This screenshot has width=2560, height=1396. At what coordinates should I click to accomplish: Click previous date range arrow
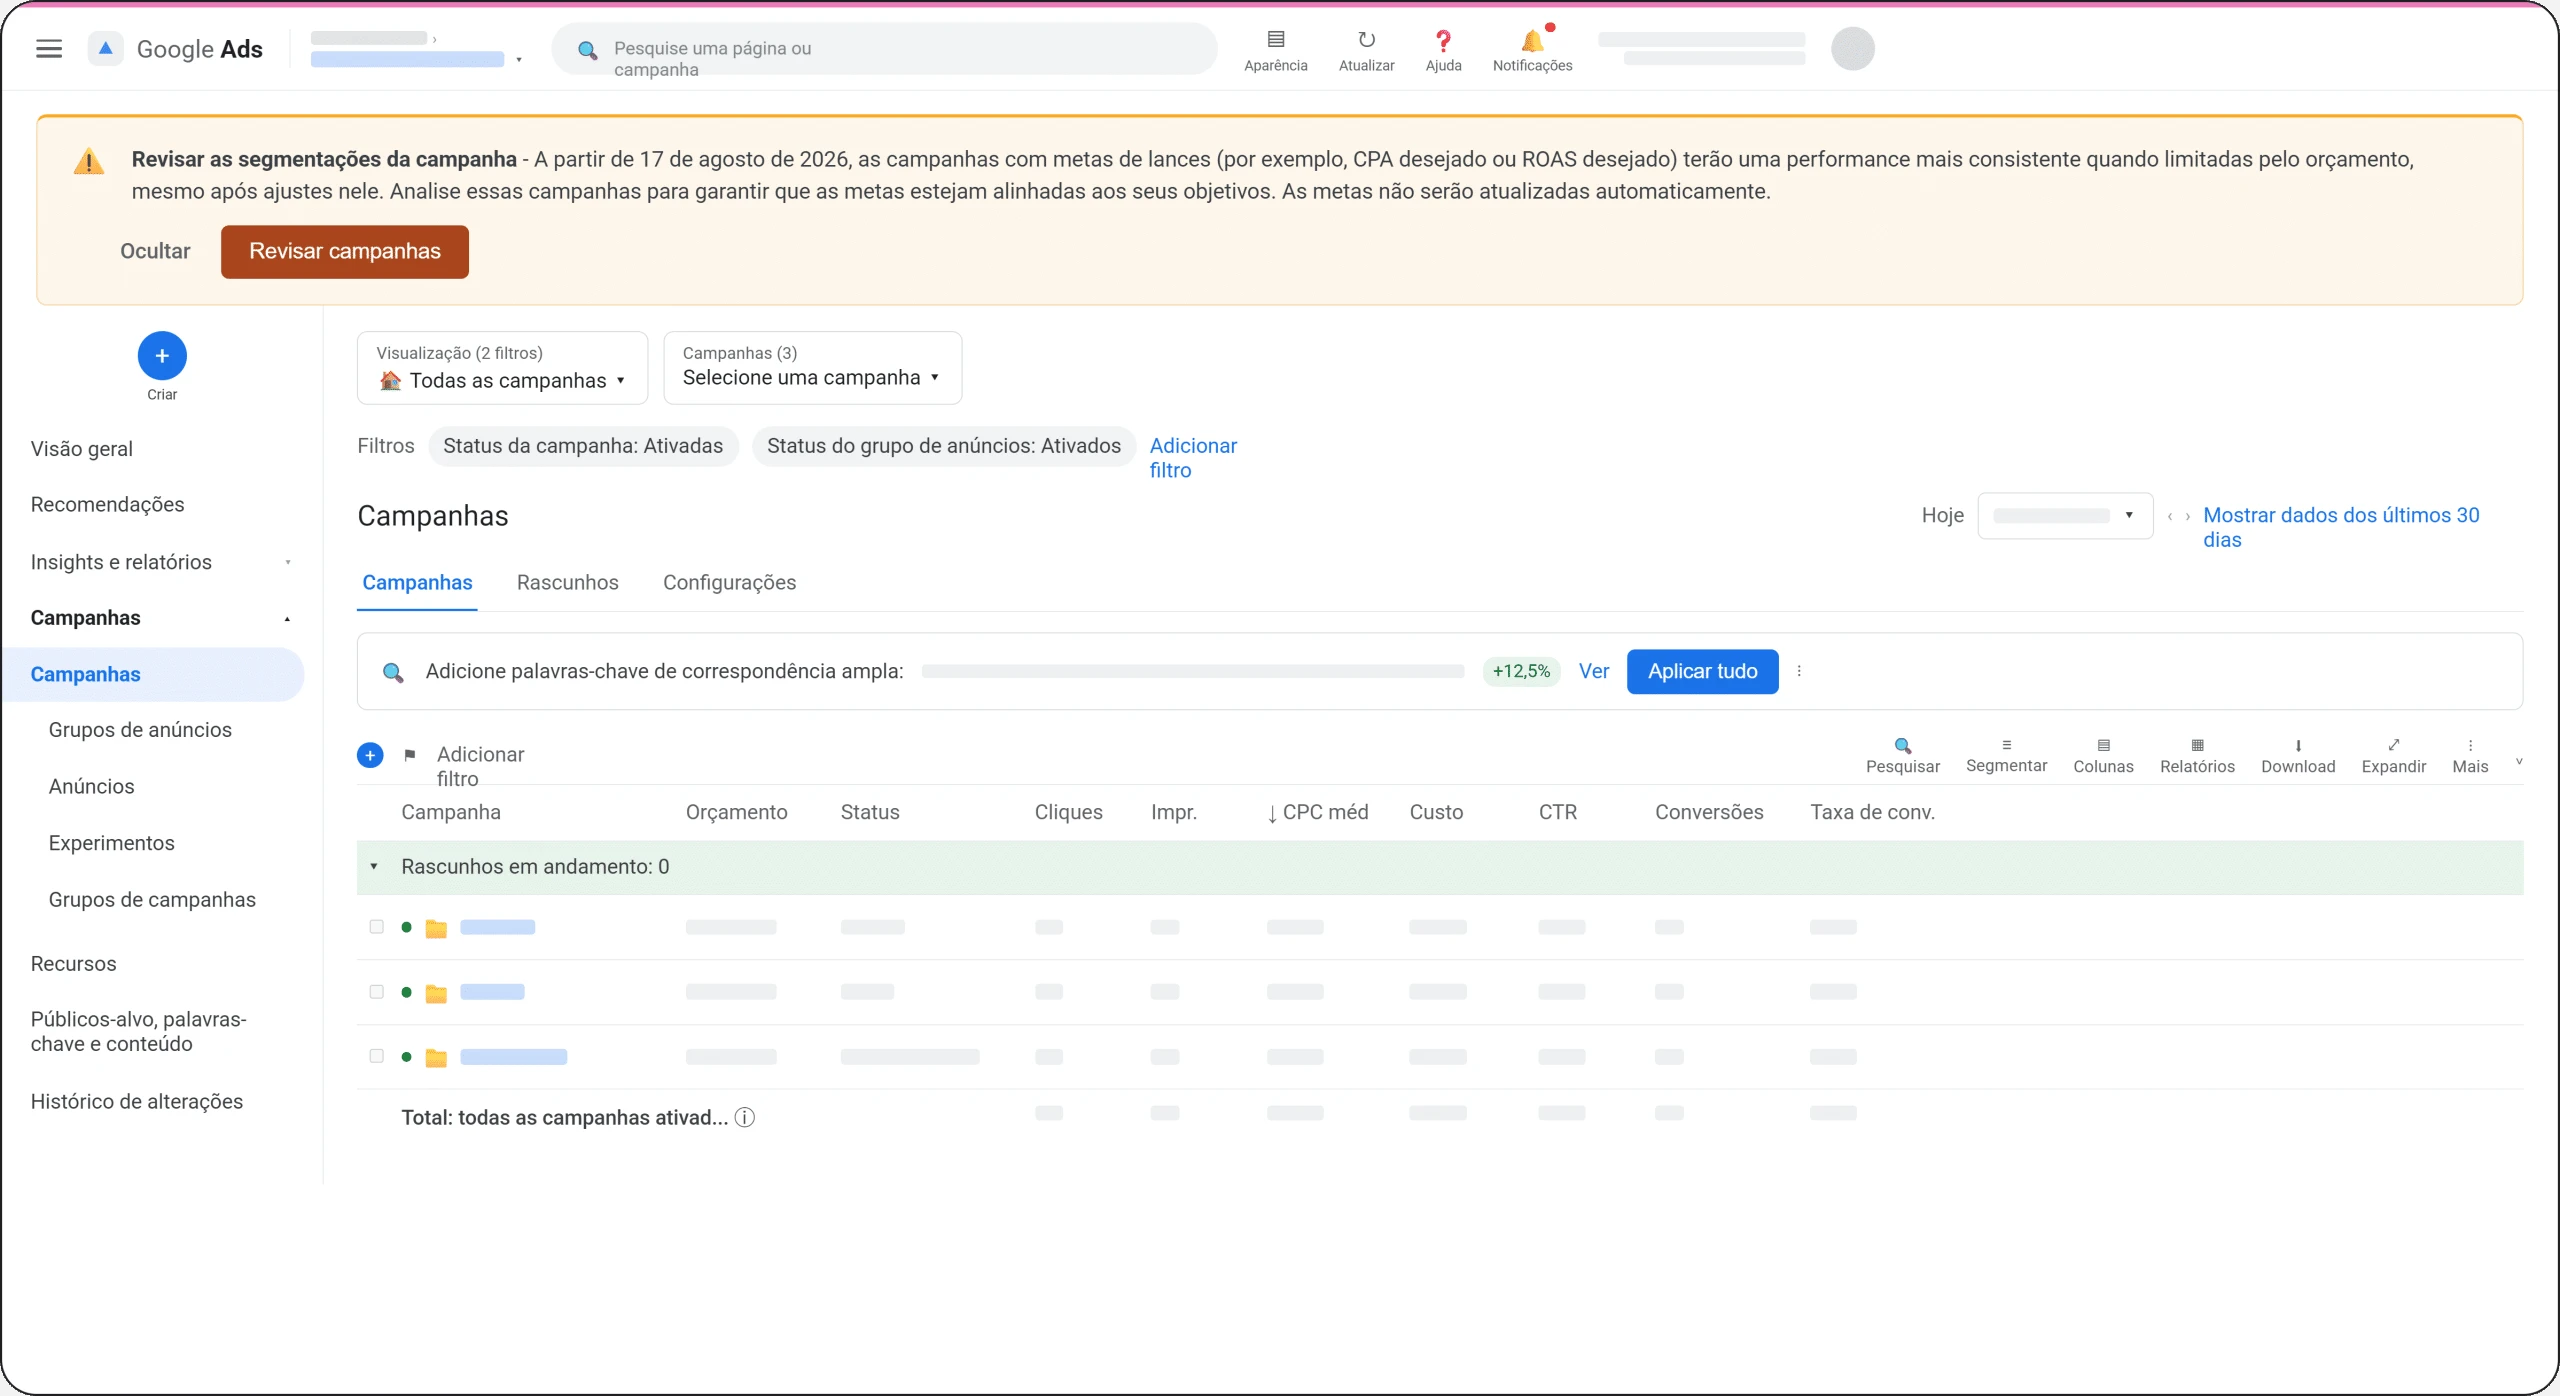[x=2169, y=516]
